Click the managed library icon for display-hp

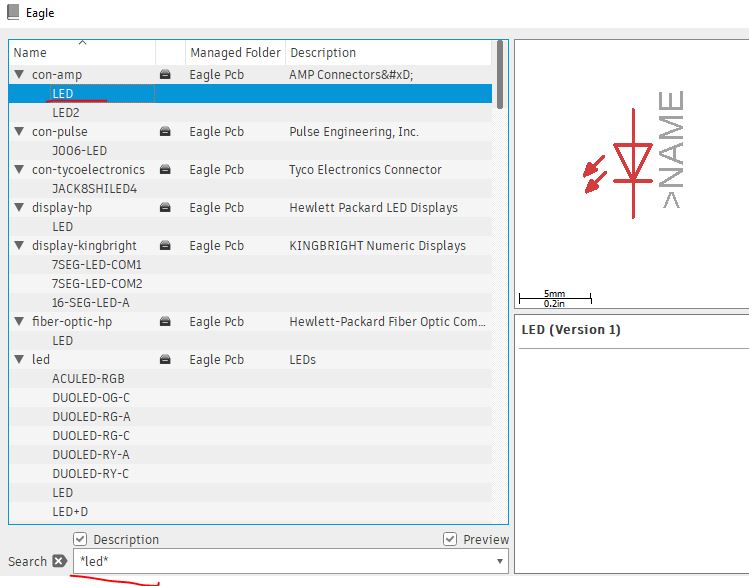(165, 207)
